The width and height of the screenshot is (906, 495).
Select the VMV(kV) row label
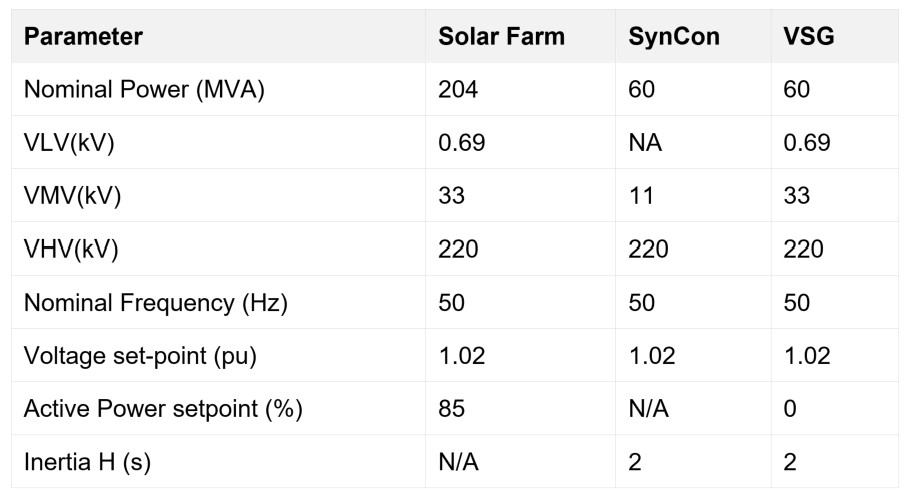click(72, 195)
